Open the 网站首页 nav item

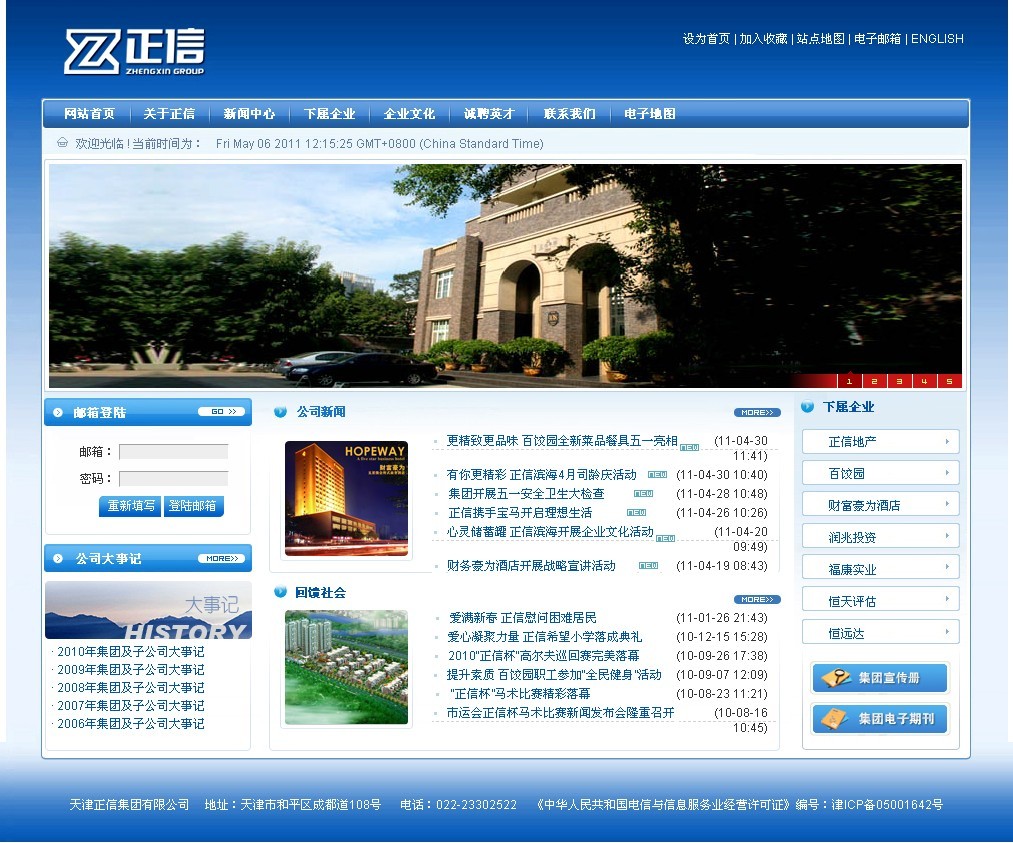[89, 114]
